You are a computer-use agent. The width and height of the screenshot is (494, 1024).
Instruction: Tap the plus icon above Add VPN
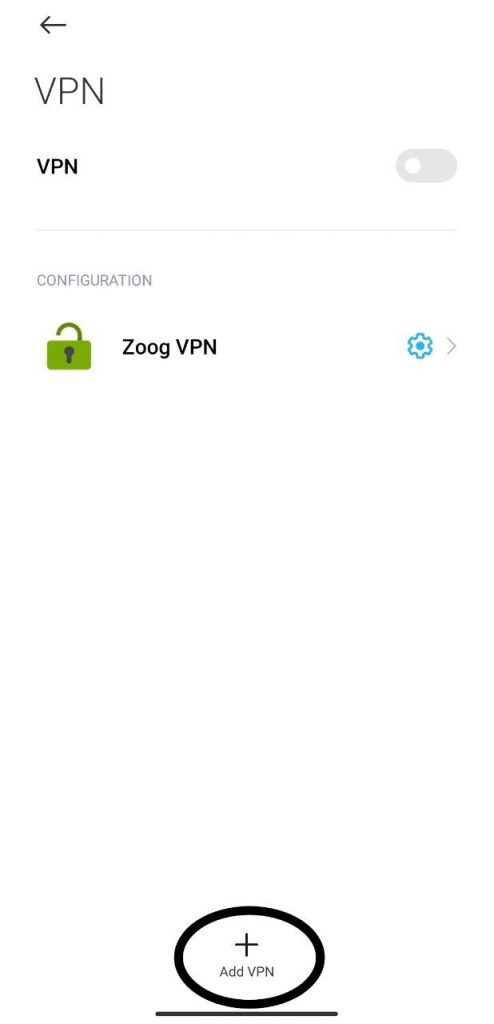(x=246, y=944)
